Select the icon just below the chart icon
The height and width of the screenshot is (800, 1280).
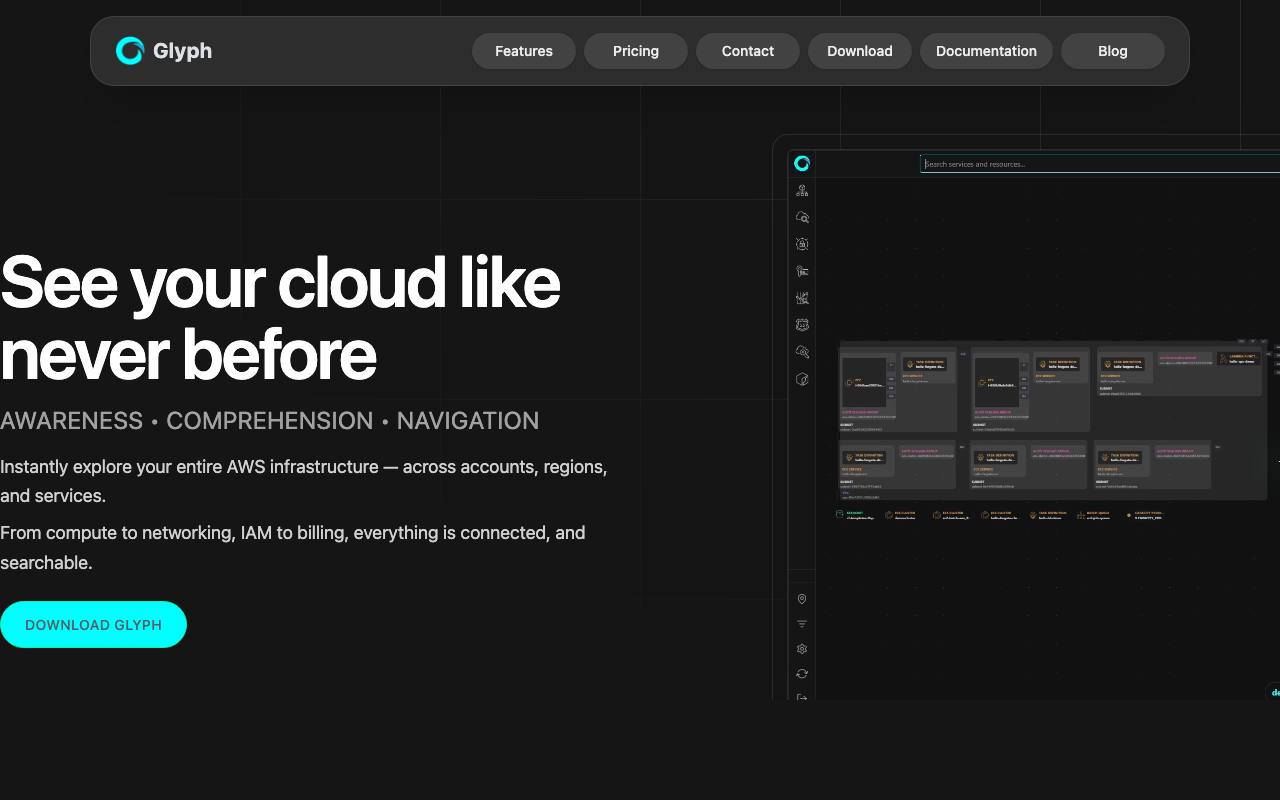[x=802, y=325]
